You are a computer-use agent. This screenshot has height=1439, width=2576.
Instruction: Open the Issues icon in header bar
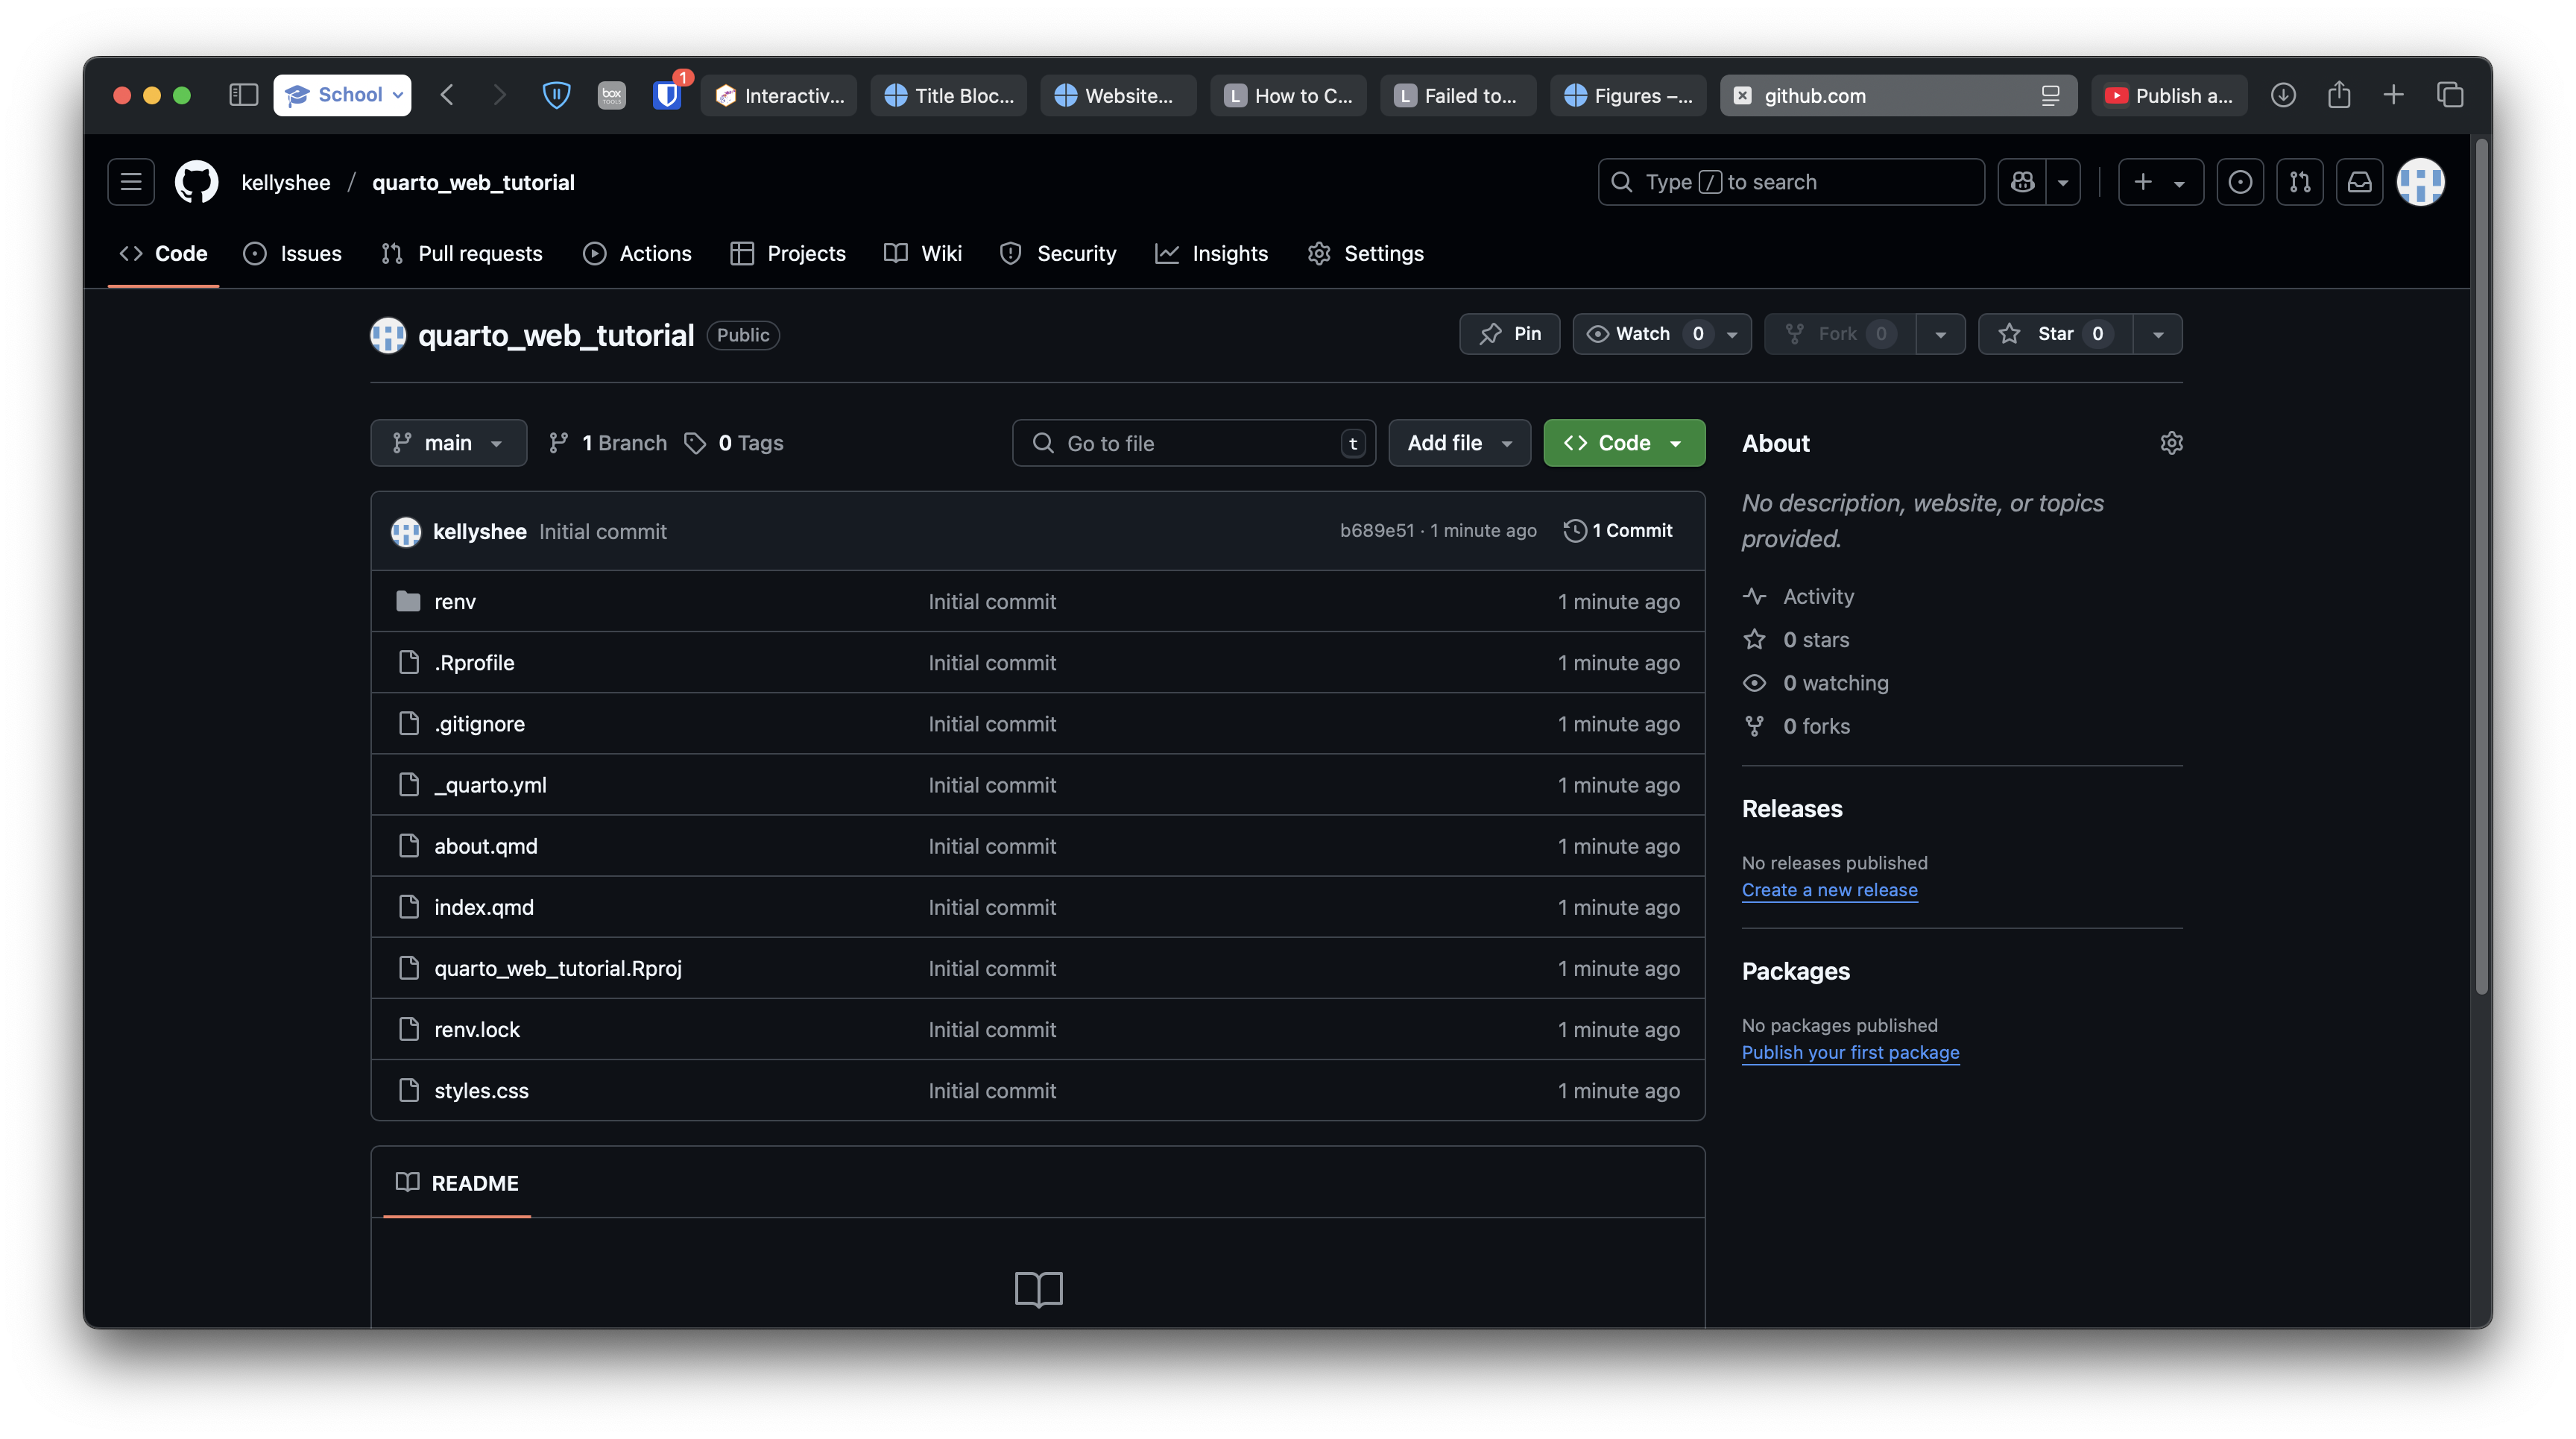point(2240,182)
